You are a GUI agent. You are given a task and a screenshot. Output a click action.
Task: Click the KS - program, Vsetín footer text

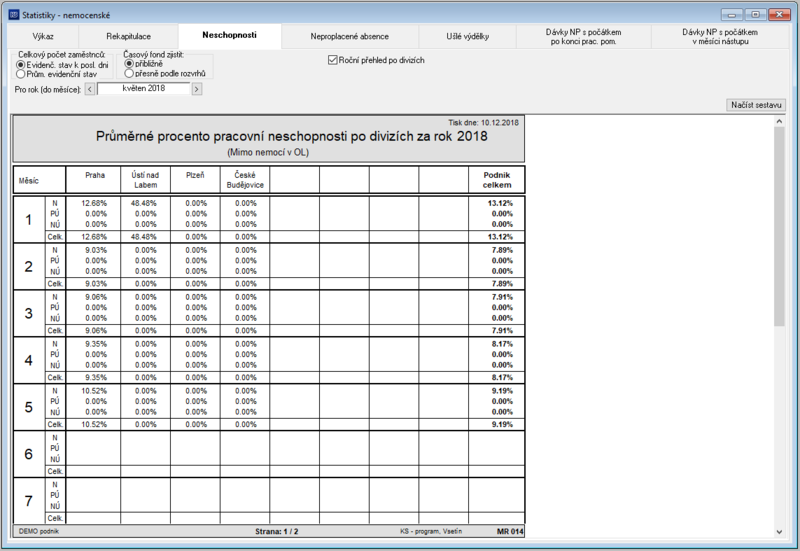click(431, 531)
